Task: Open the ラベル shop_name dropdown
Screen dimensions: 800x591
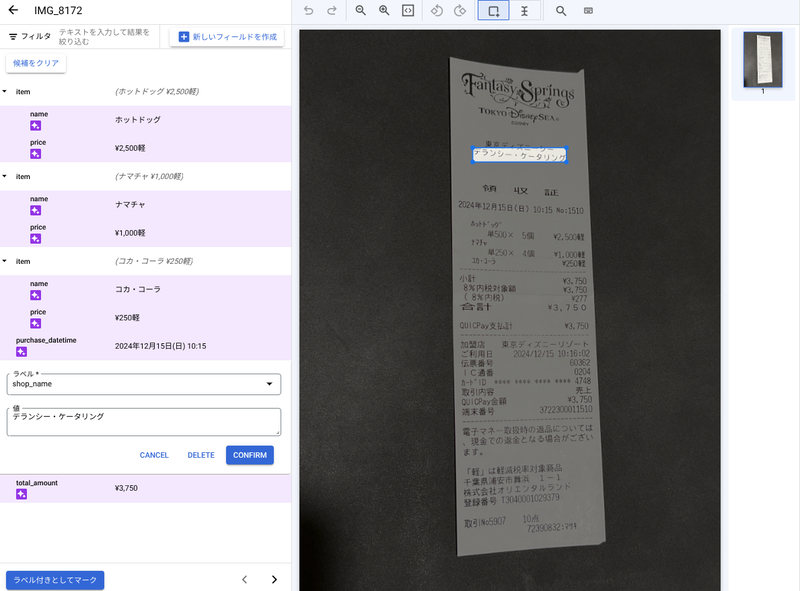Action: 144,384
